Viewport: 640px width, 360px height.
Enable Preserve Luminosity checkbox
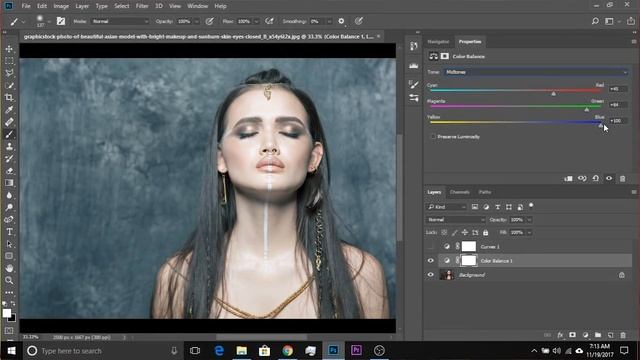pyautogui.click(x=433, y=137)
